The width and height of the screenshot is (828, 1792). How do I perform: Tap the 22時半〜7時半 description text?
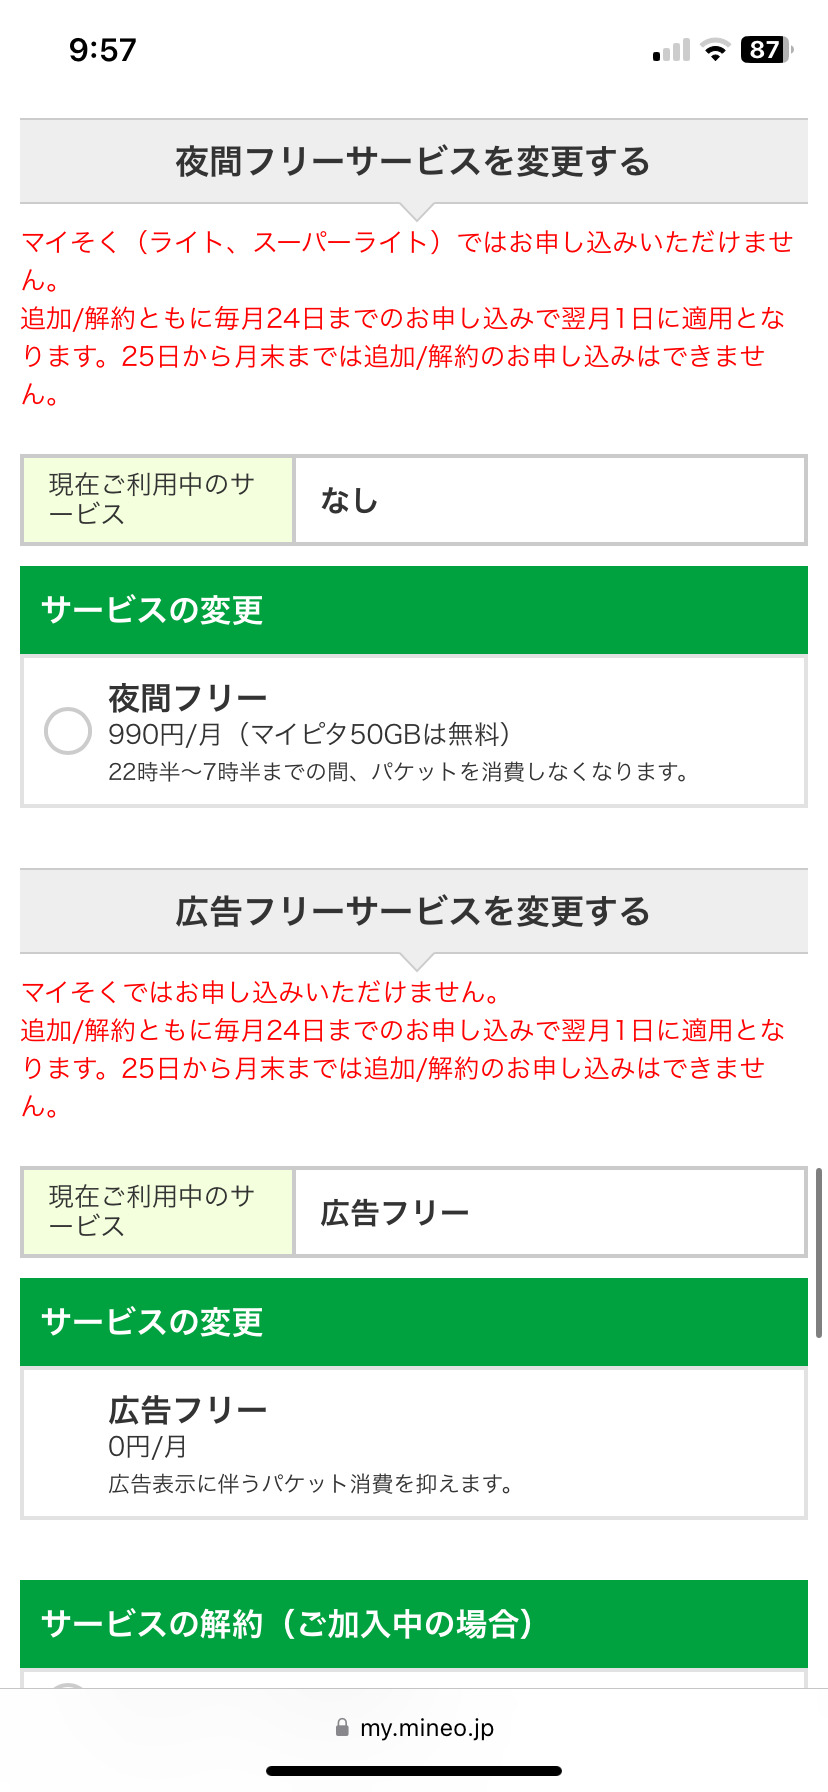[398, 772]
